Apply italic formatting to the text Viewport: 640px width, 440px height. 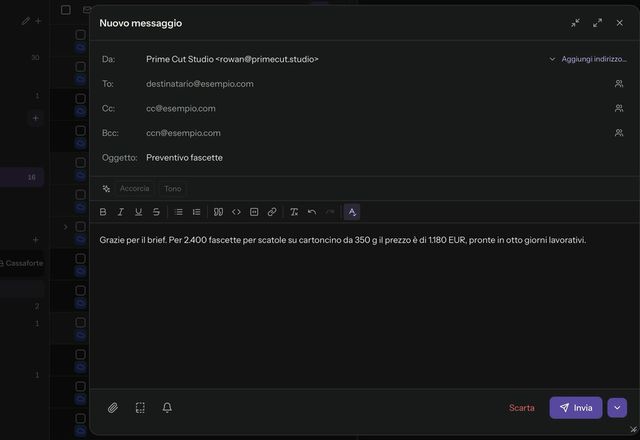121,212
